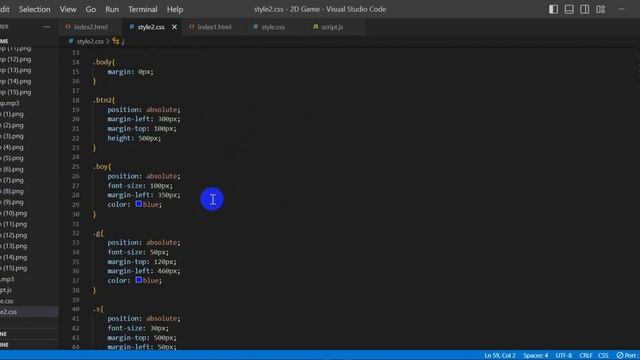Open the blue color swatch on line 29
The height and width of the screenshot is (360, 640).
tap(139, 204)
